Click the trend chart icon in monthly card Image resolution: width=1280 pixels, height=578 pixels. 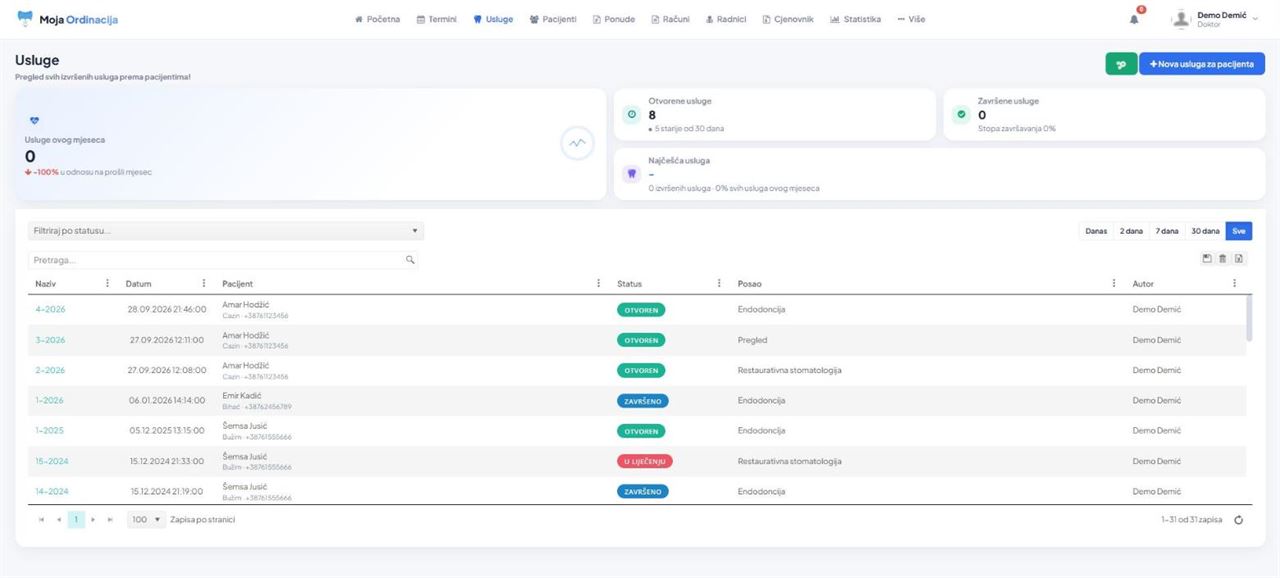point(577,143)
